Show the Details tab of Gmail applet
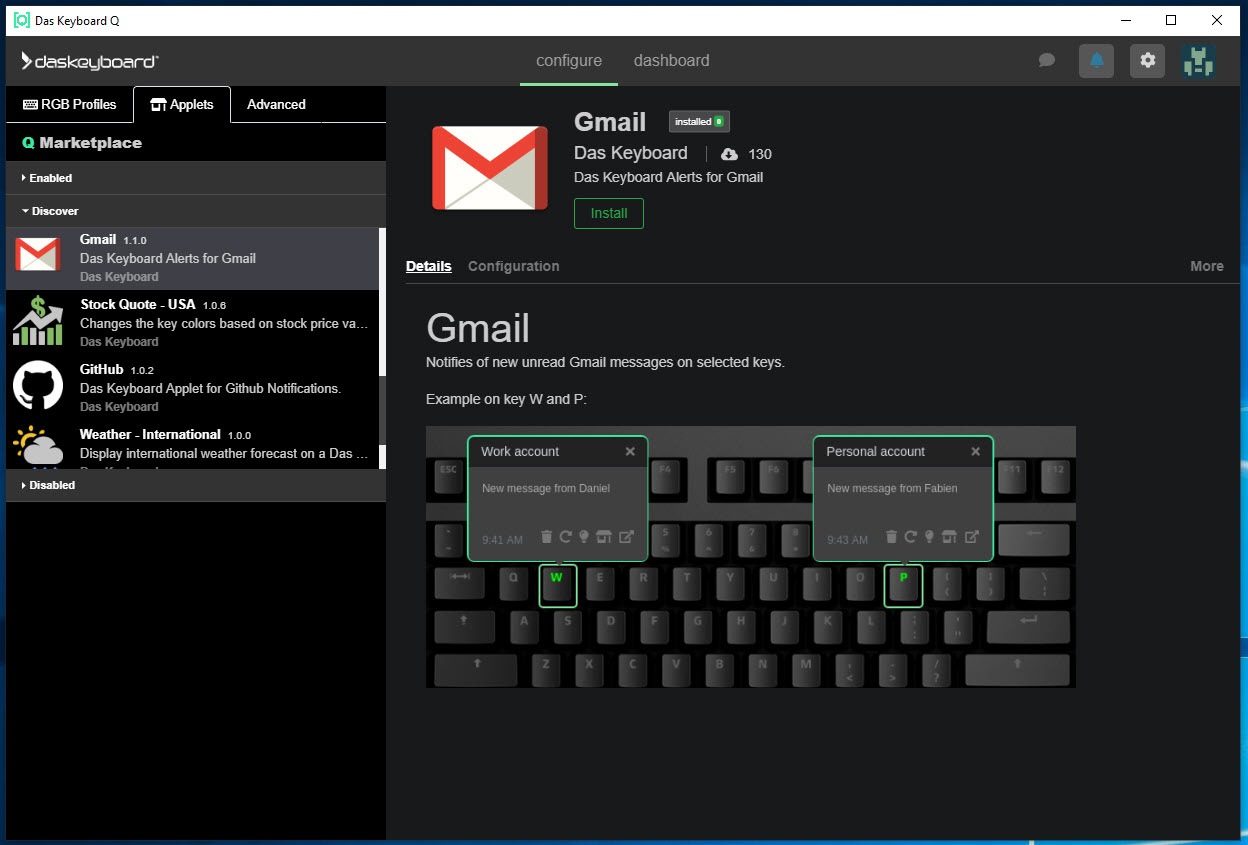This screenshot has height=845, width=1248. (428, 266)
